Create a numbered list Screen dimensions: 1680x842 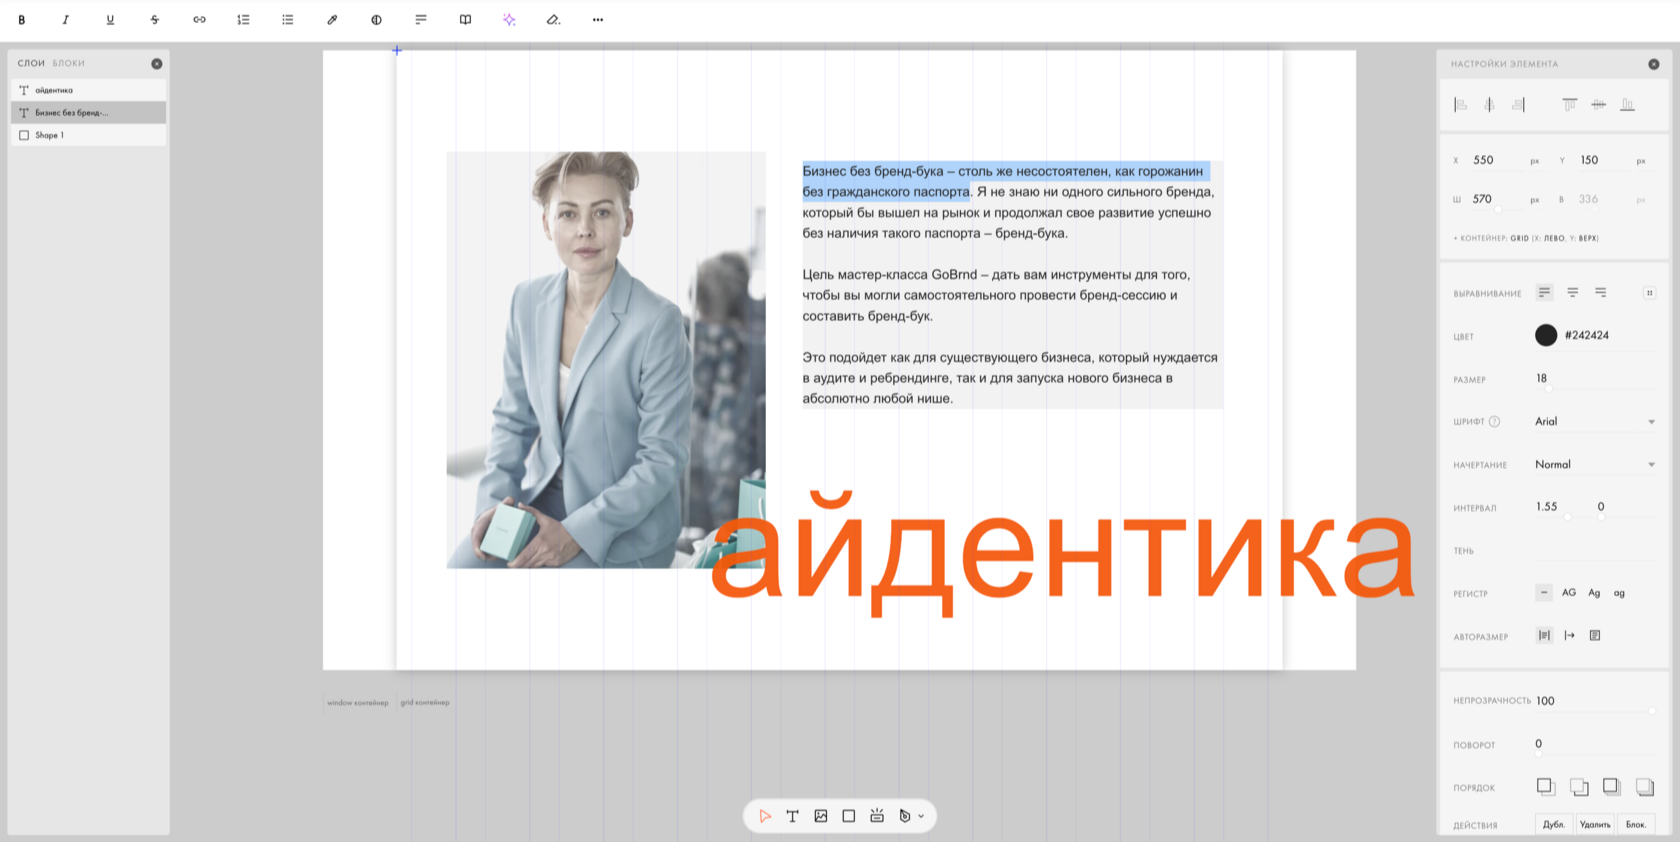[x=243, y=20]
